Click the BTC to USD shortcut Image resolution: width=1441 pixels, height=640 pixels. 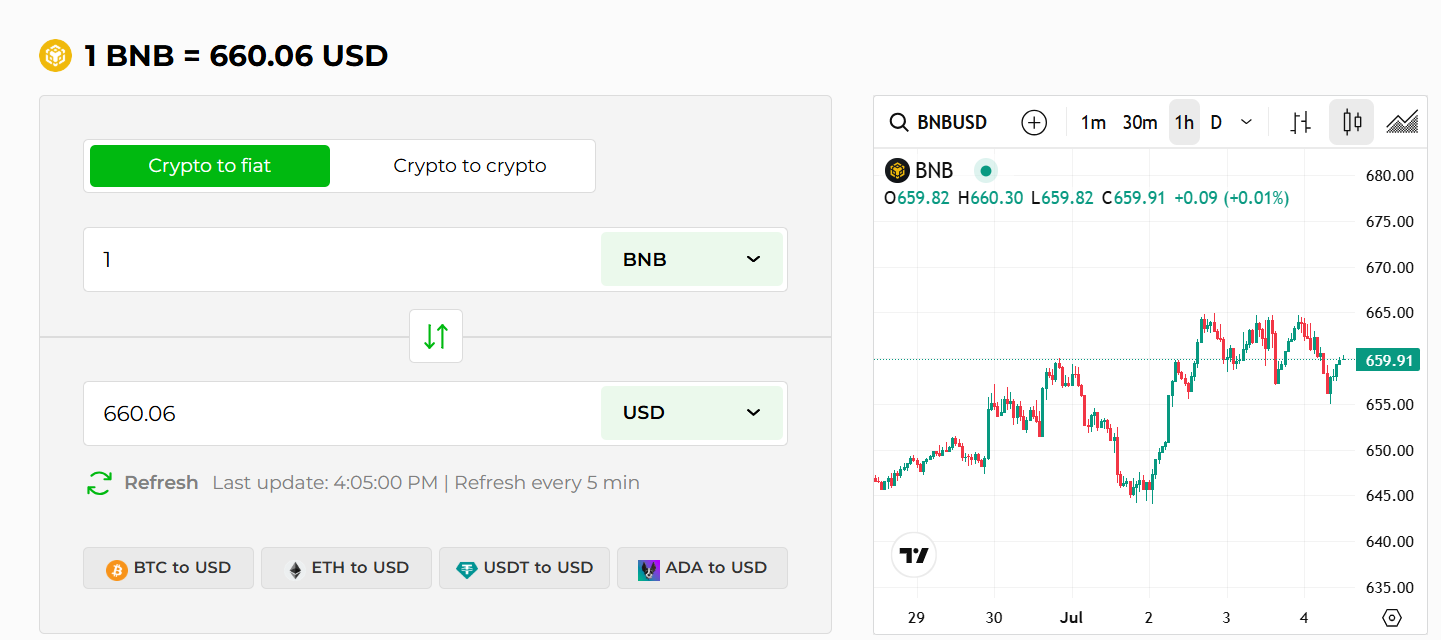(x=168, y=567)
